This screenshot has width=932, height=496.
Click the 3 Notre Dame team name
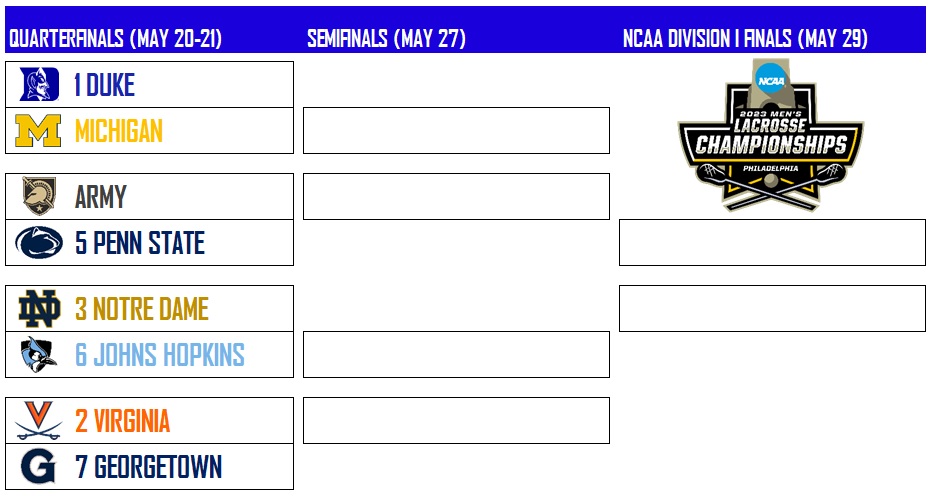click(142, 309)
